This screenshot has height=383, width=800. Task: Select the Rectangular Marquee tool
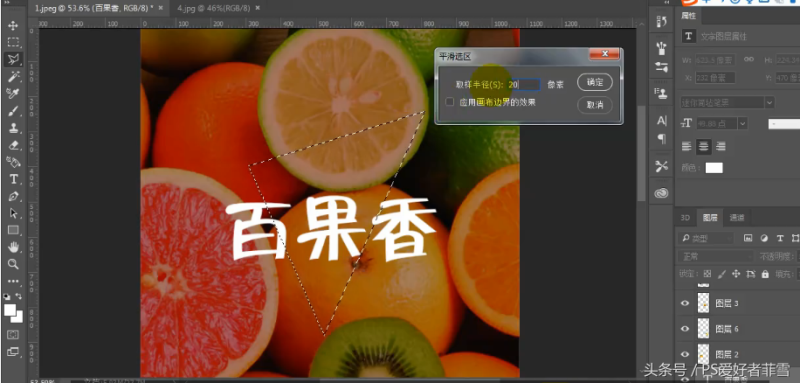point(13,42)
